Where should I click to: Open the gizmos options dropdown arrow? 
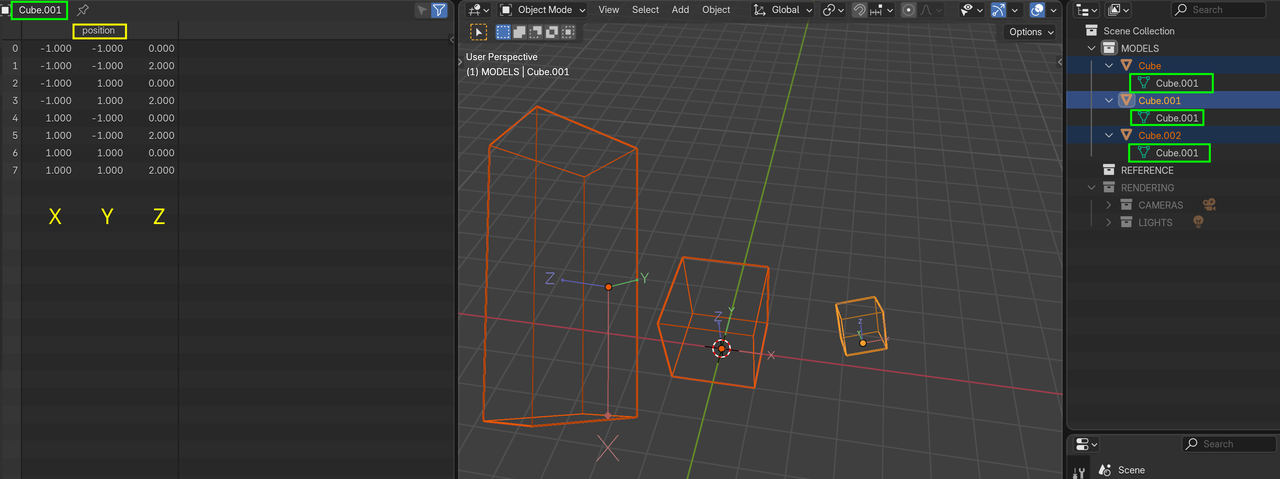coord(1014,10)
